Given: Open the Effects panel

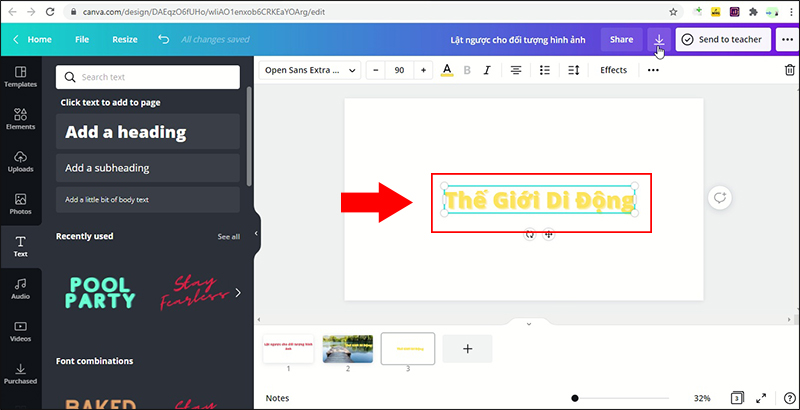Looking at the screenshot, I should (x=613, y=70).
